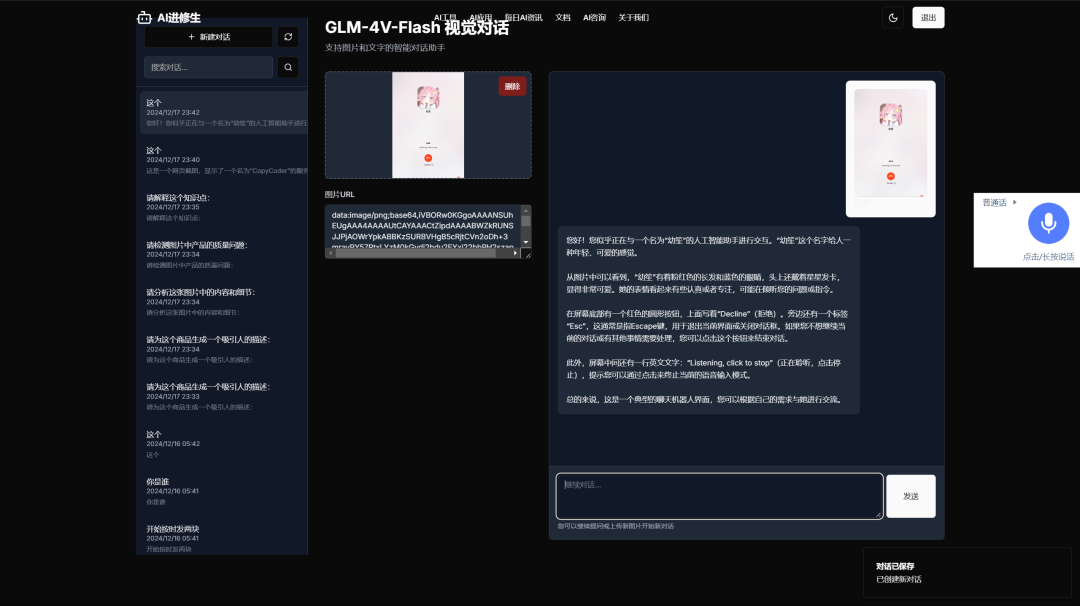The image size is (1080, 606).
Task: Open the AI咨询 navigation item
Action: point(594,18)
